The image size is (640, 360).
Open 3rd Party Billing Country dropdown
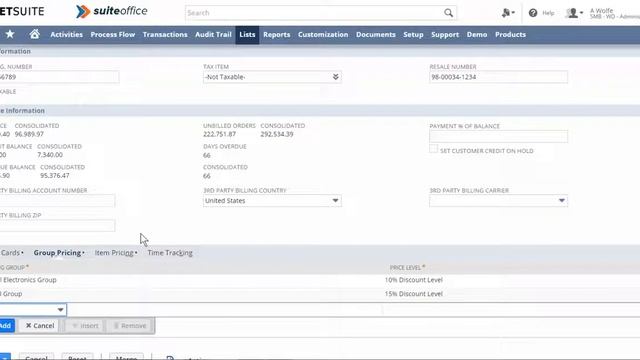(335, 200)
